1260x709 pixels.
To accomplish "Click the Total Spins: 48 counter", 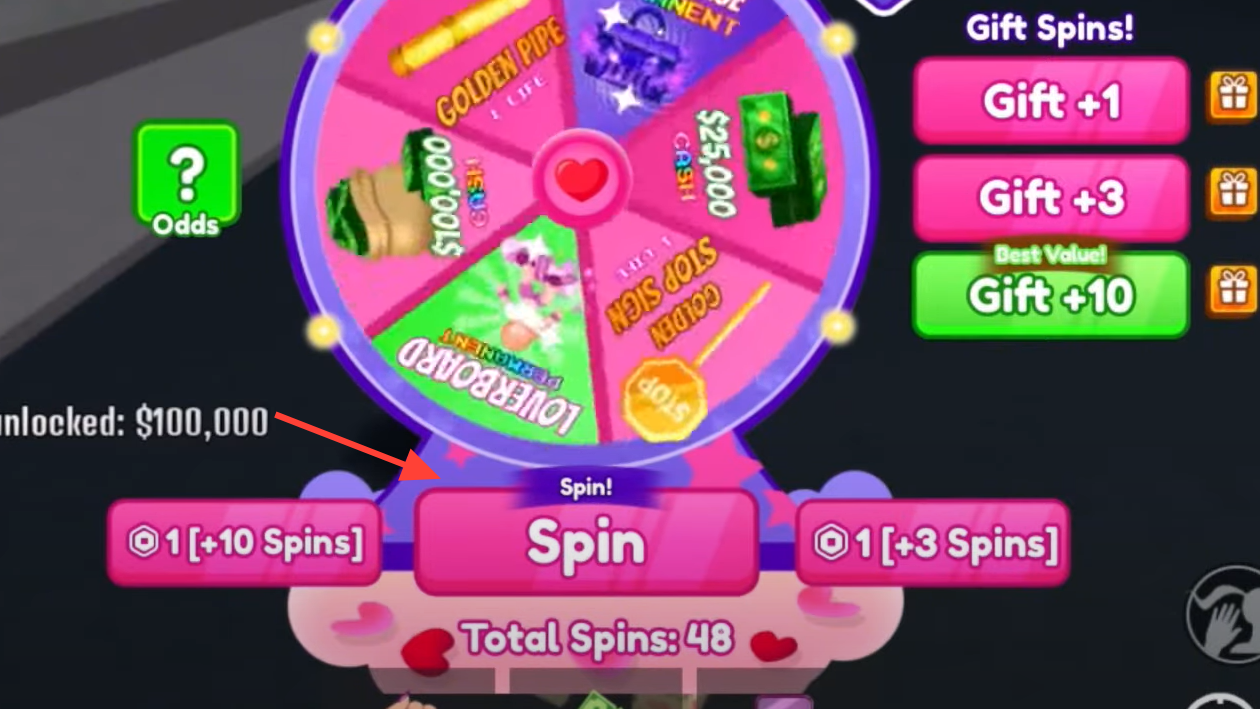I will (597, 638).
